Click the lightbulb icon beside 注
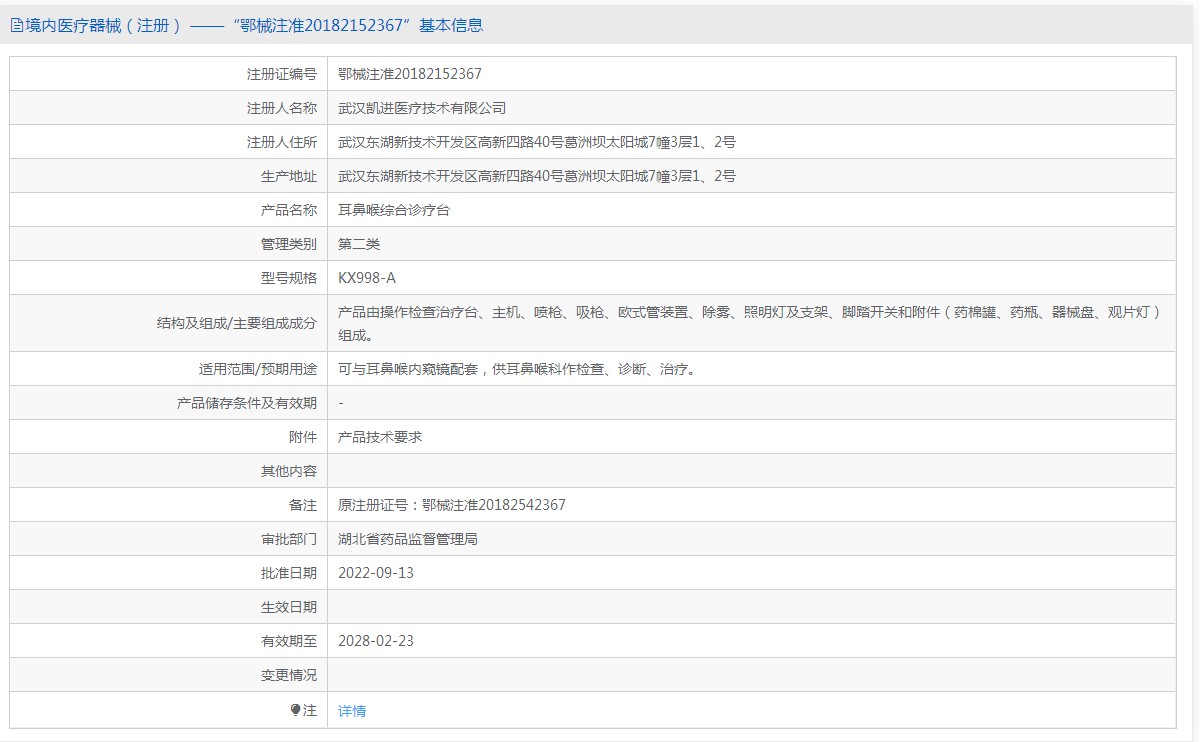 click(295, 710)
